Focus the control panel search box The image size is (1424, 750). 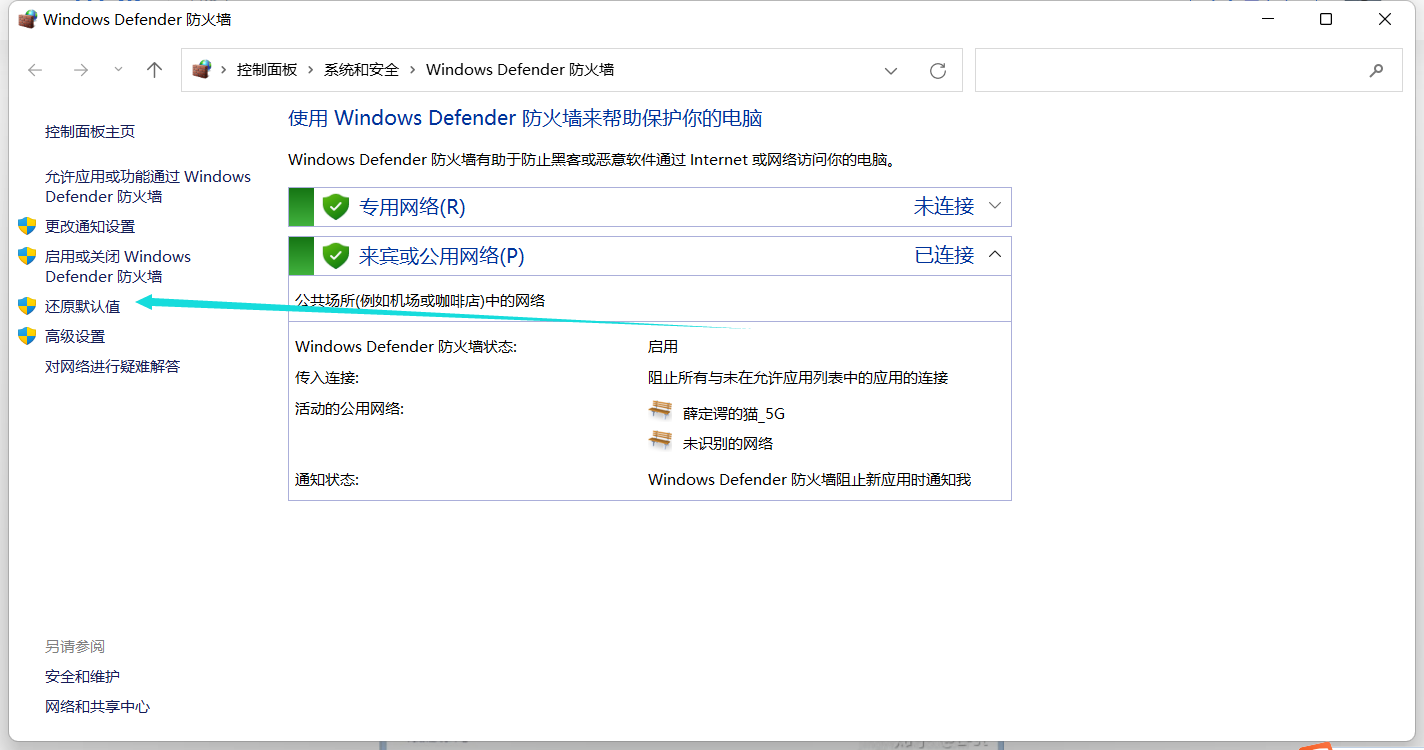click(x=1189, y=70)
